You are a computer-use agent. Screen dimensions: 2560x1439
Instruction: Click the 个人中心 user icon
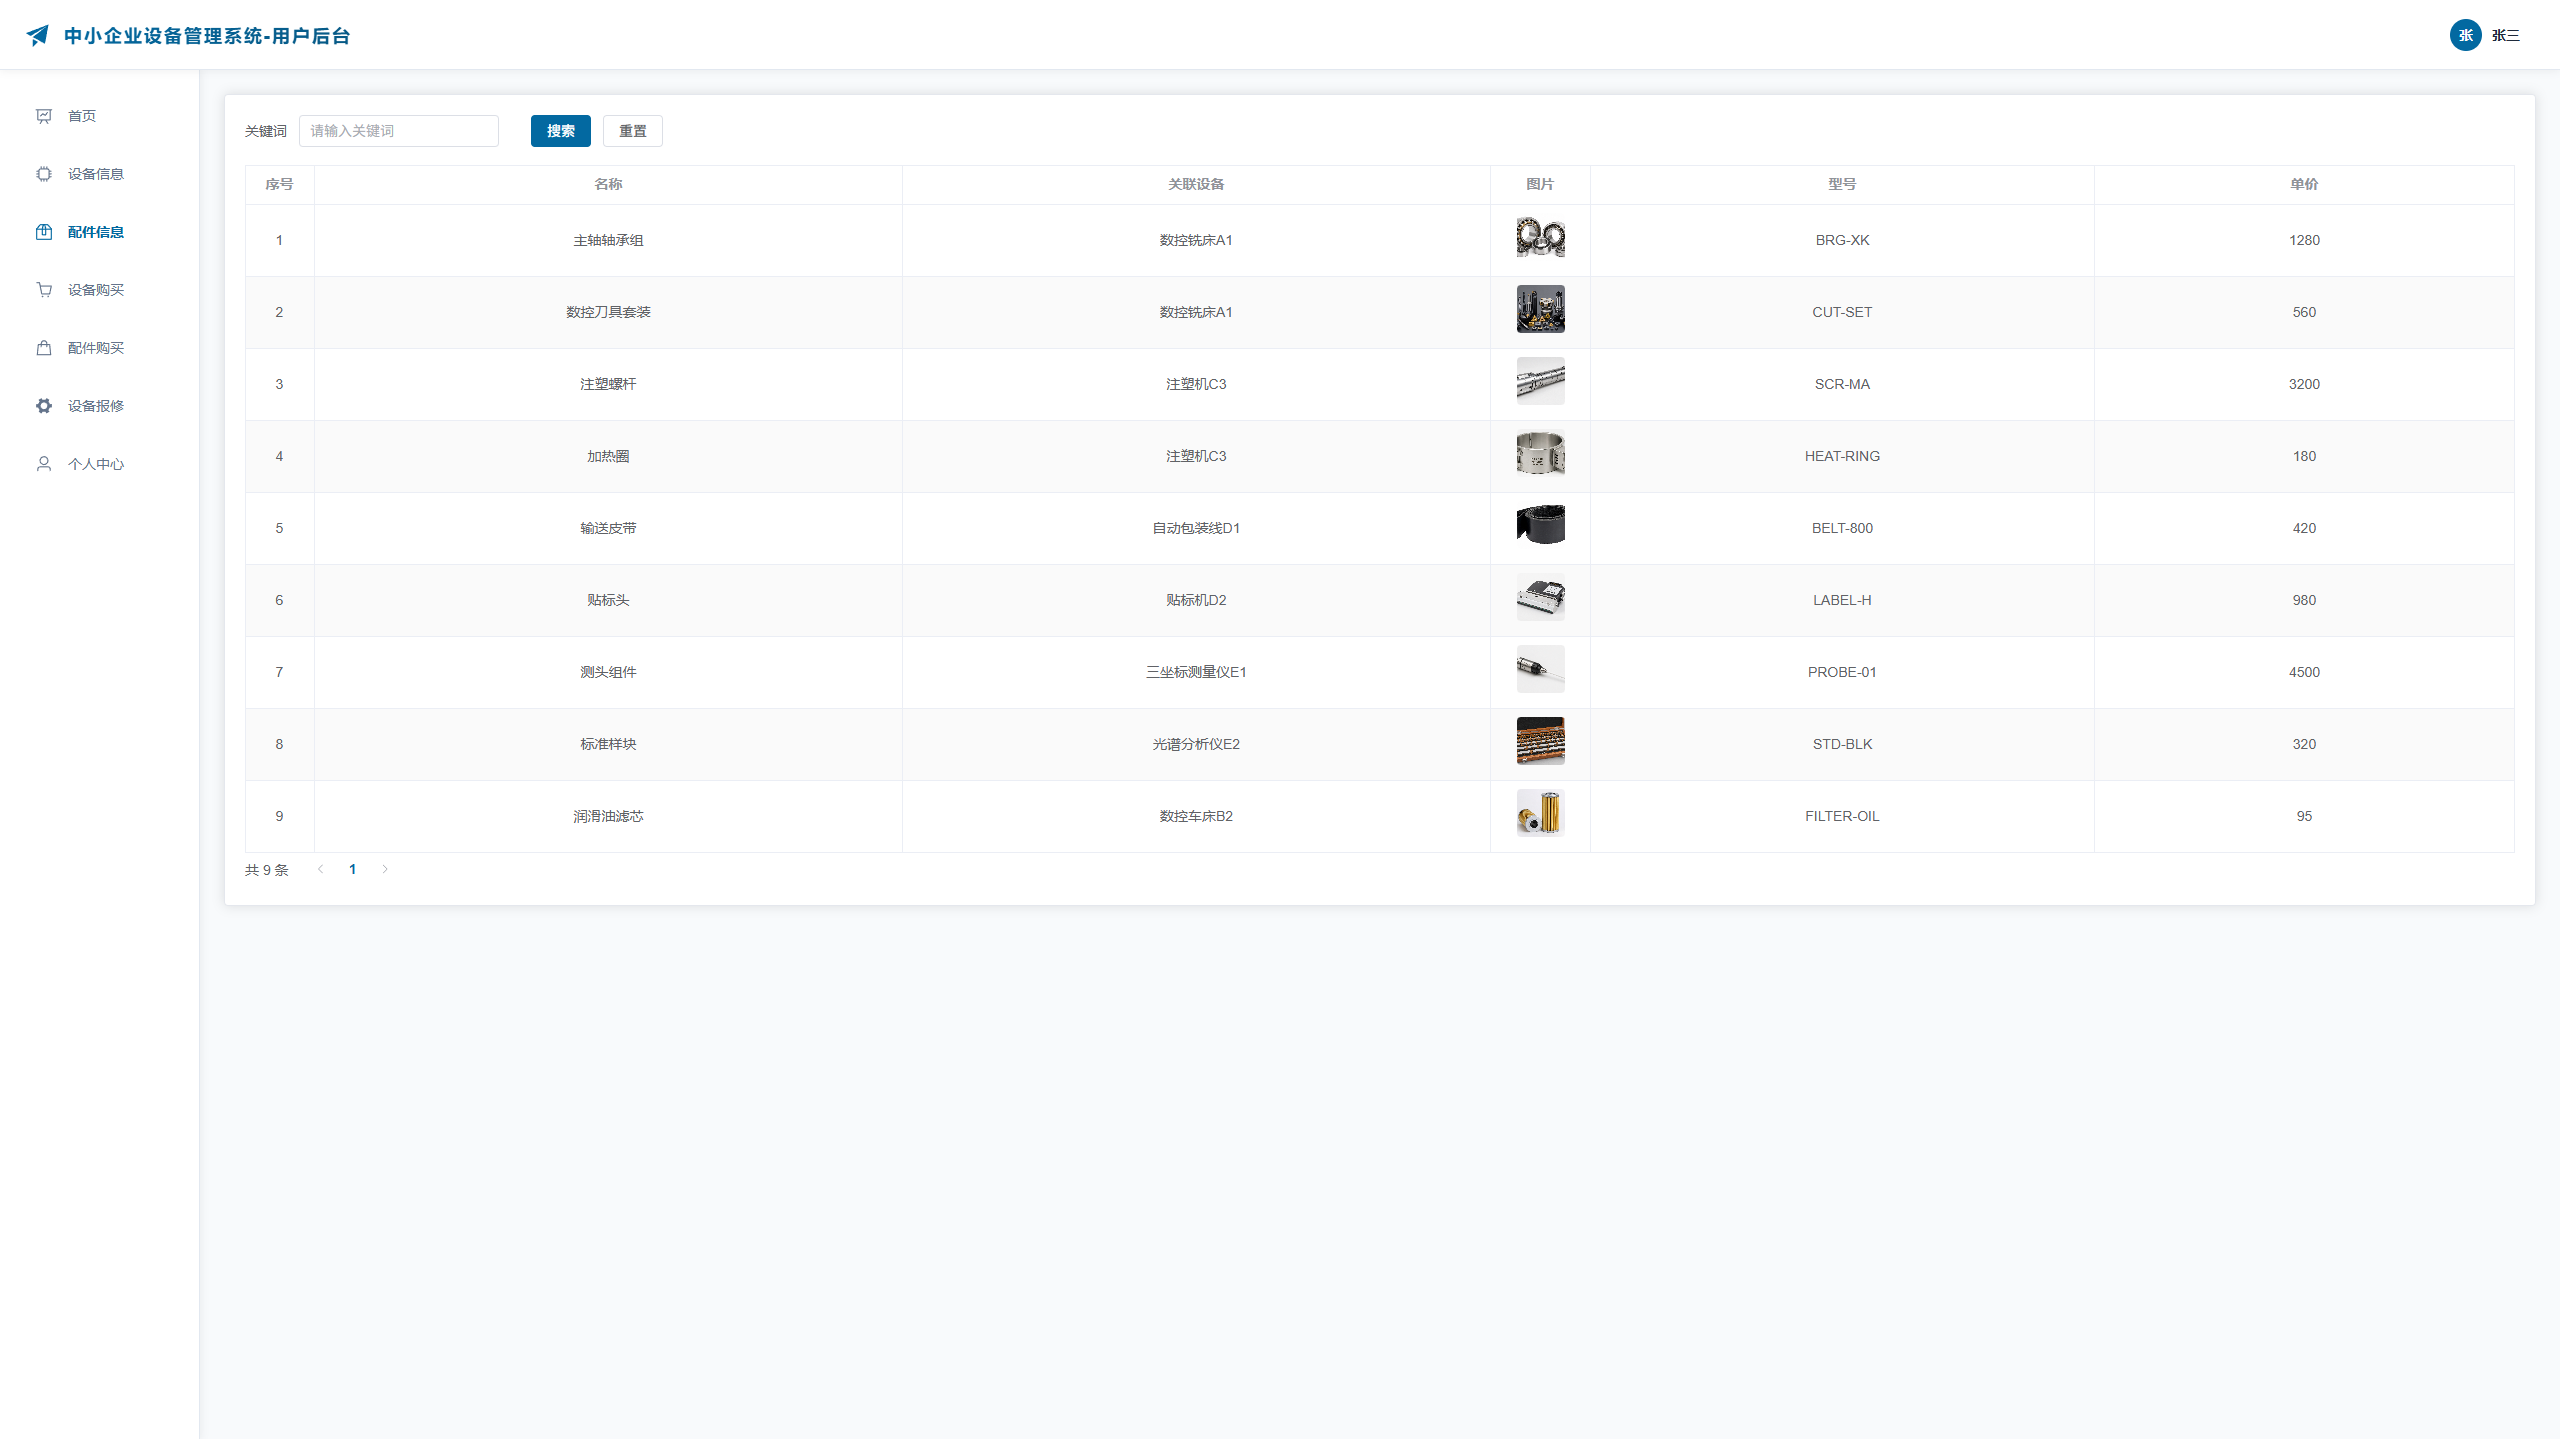coord(44,464)
